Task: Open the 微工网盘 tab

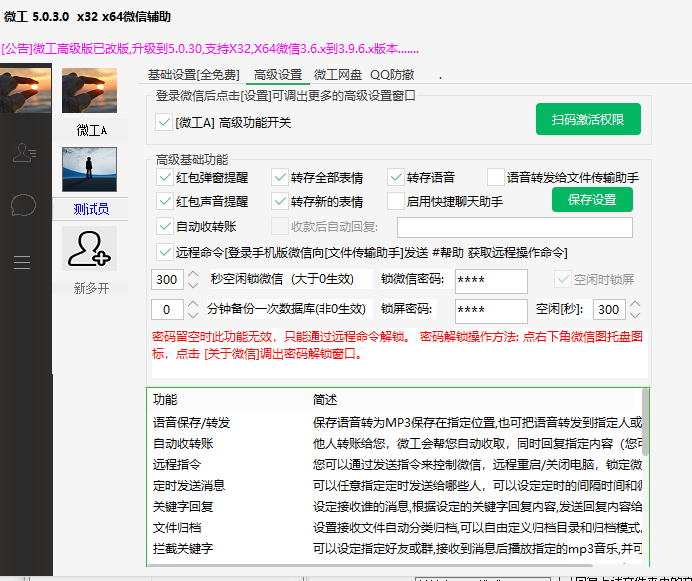Action: [338, 75]
